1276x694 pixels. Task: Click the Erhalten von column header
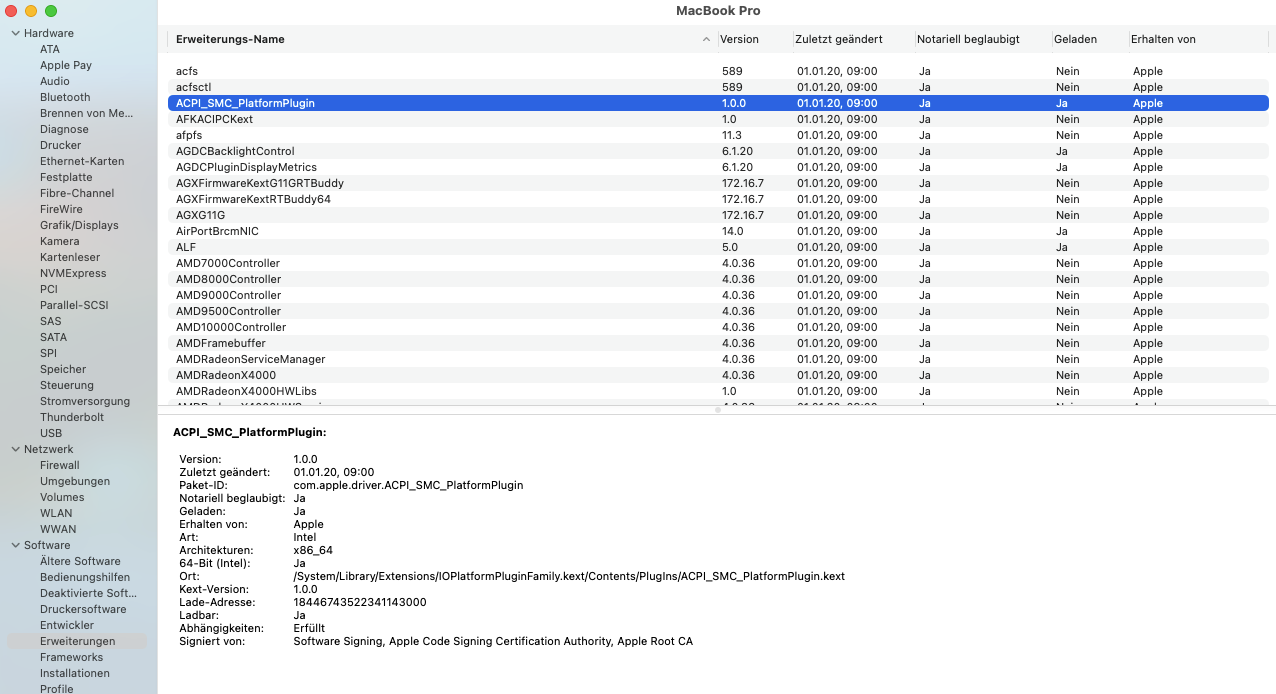coord(1163,40)
